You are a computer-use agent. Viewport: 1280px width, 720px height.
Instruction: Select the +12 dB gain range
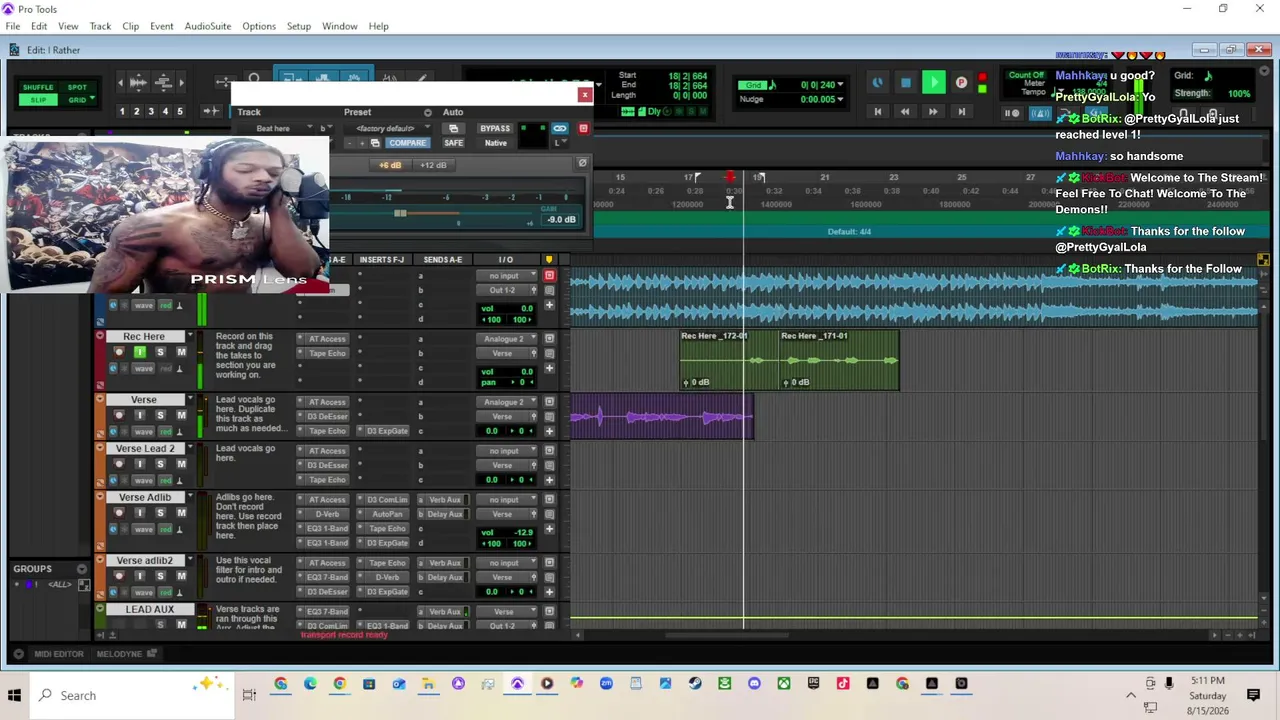coord(433,165)
